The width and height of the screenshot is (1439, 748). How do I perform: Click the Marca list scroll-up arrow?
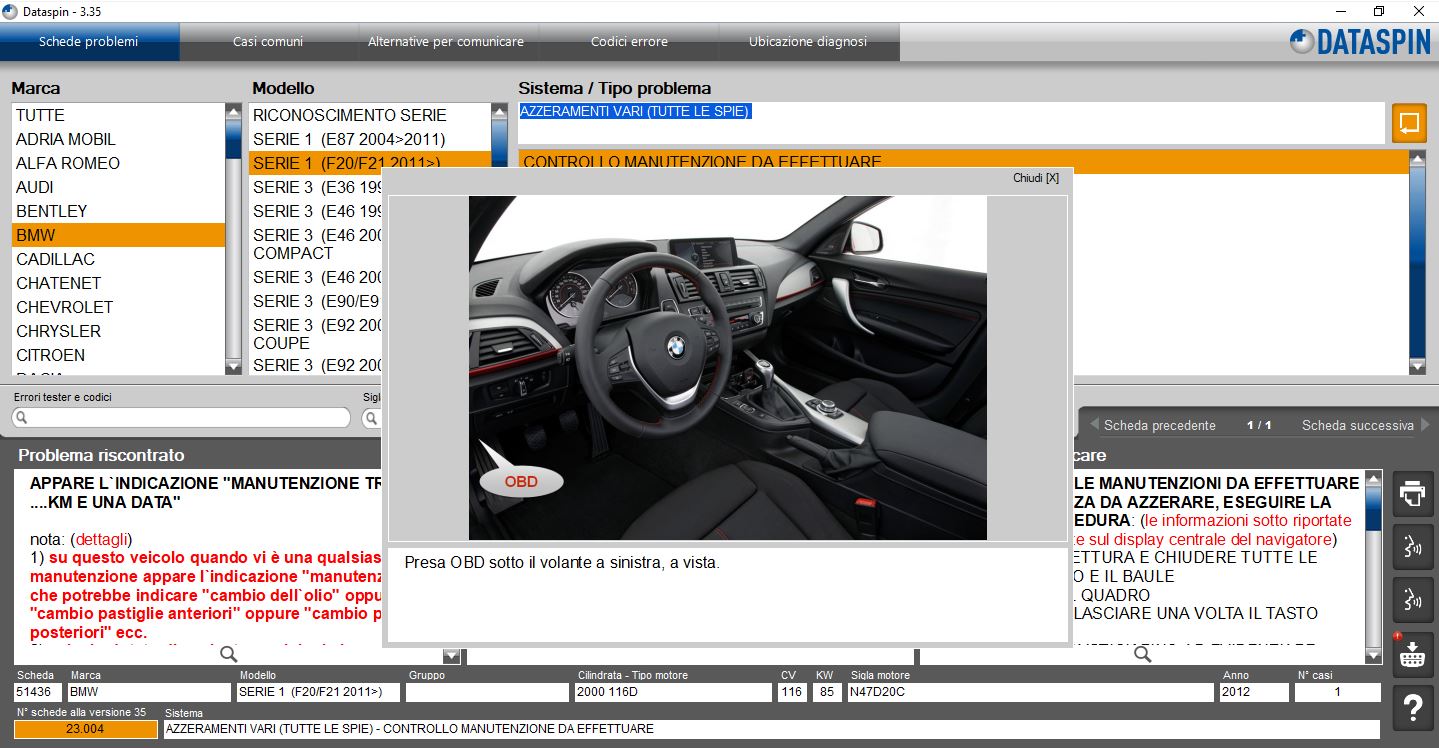[234, 112]
